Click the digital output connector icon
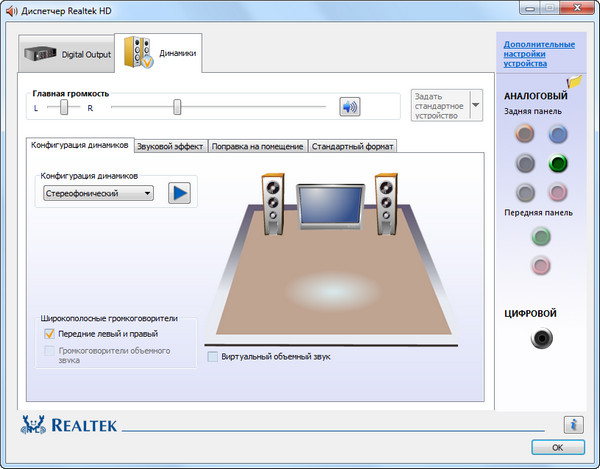 coord(541,340)
